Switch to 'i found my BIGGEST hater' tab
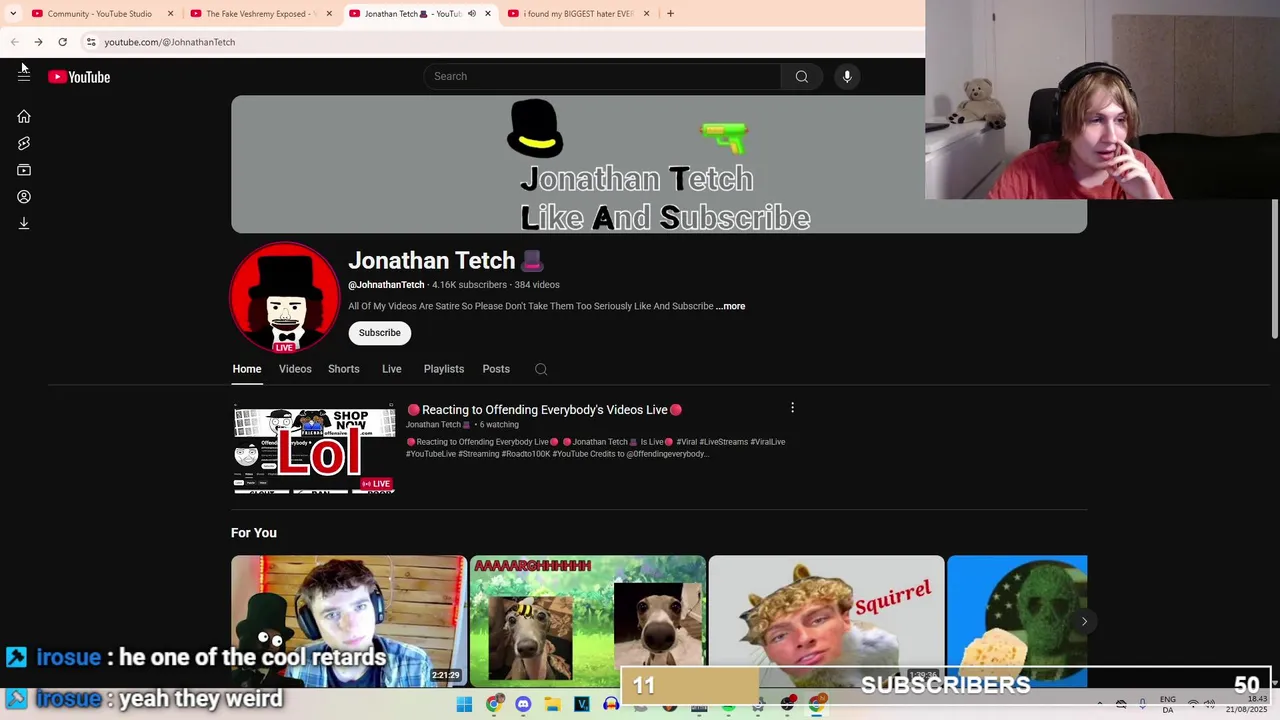1280x720 pixels. (x=577, y=14)
